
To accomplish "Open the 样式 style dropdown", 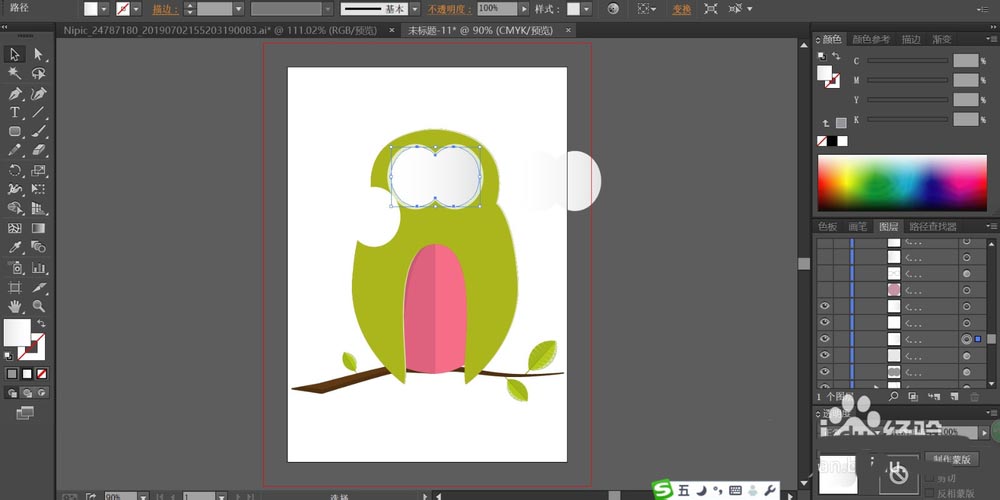I will pyautogui.click(x=586, y=9).
